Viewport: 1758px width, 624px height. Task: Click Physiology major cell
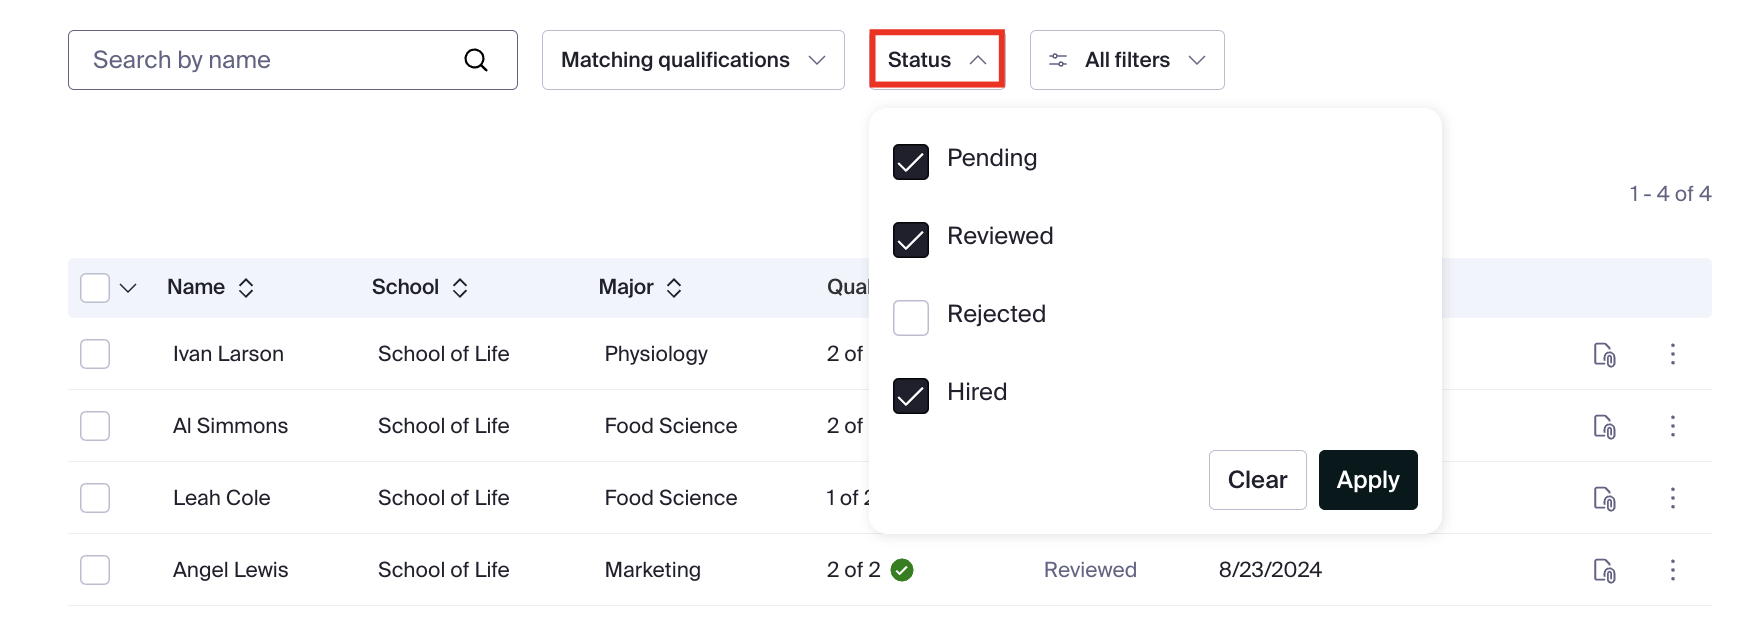[x=656, y=354]
